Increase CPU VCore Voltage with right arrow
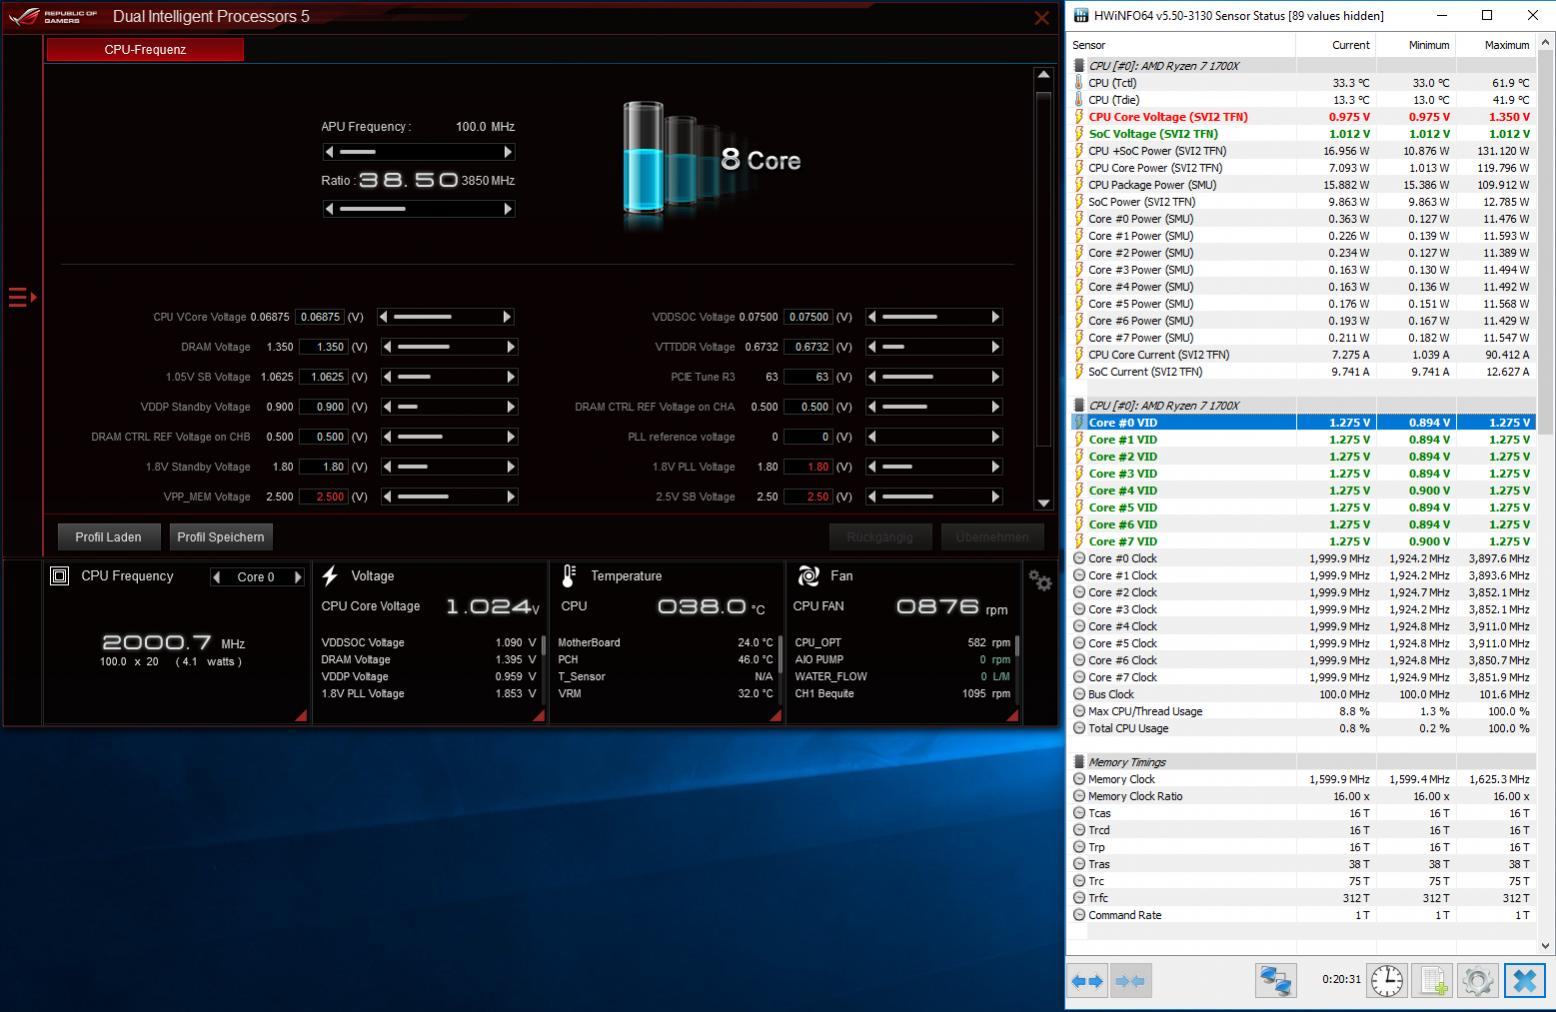This screenshot has width=1556, height=1012. pyautogui.click(x=507, y=317)
